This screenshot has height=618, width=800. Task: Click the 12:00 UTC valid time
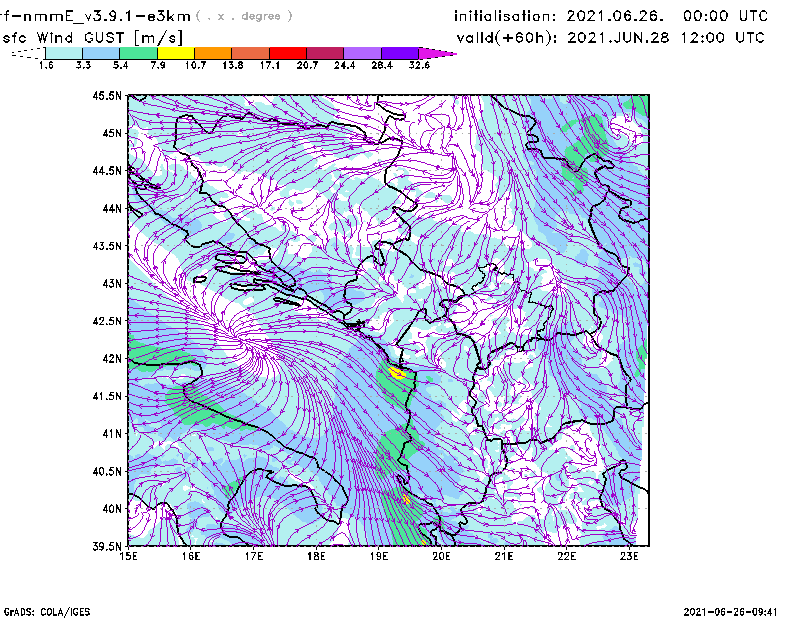(722, 37)
